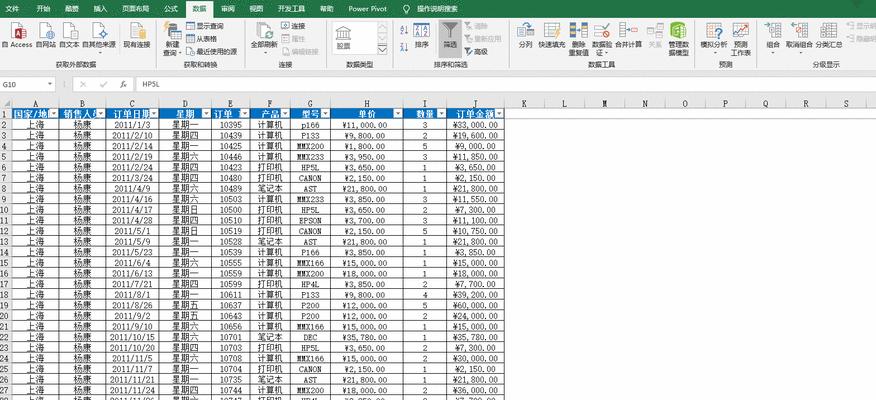Open the 订单金额 column filter dropdown

point(499,113)
